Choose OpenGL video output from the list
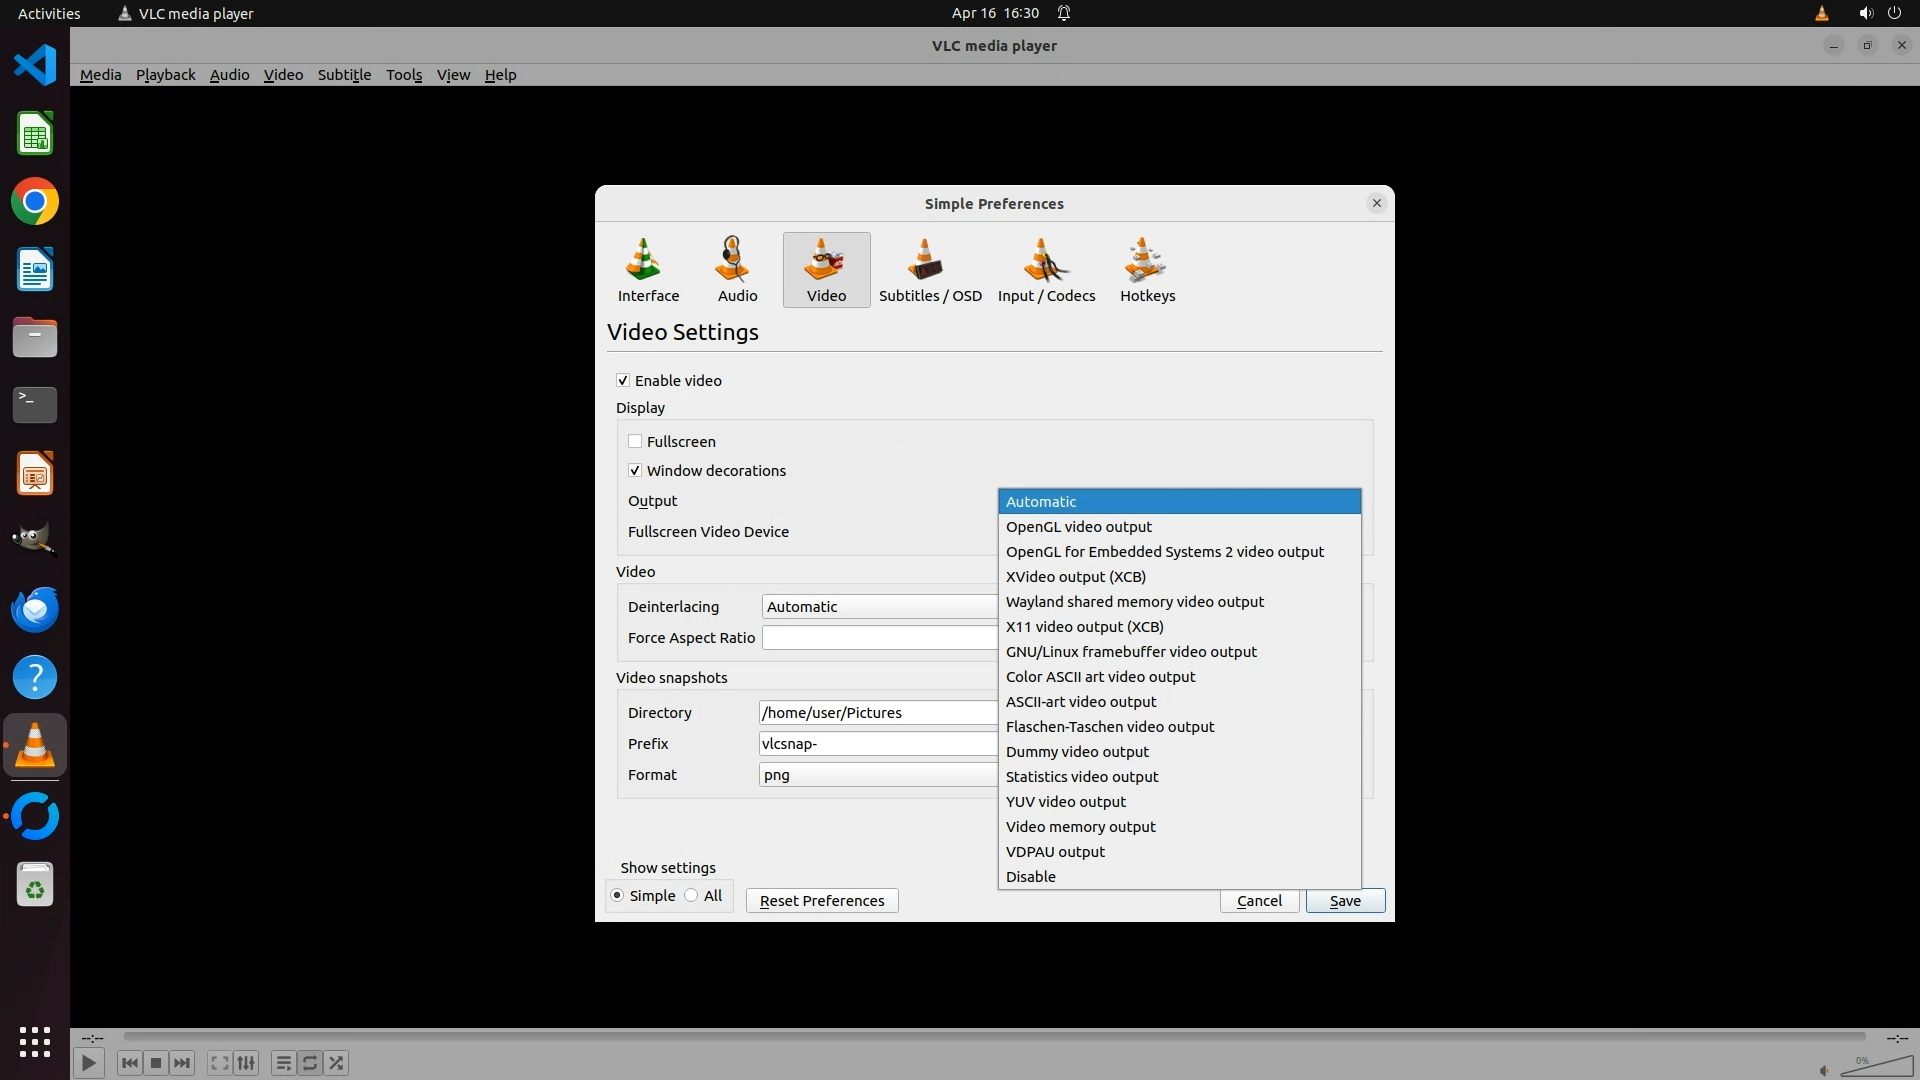This screenshot has width=1920, height=1080. tap(1078, 527)
